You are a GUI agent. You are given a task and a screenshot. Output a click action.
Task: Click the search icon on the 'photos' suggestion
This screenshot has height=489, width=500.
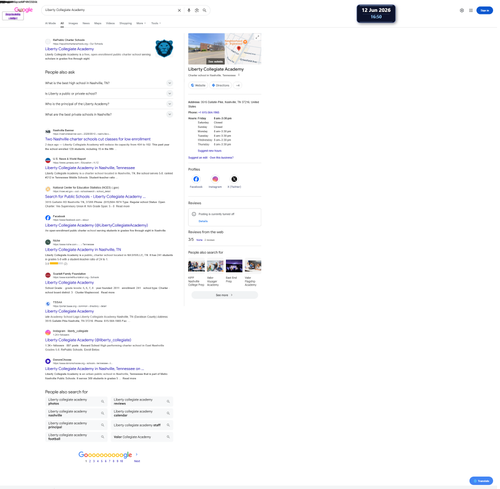click(103, 401)
